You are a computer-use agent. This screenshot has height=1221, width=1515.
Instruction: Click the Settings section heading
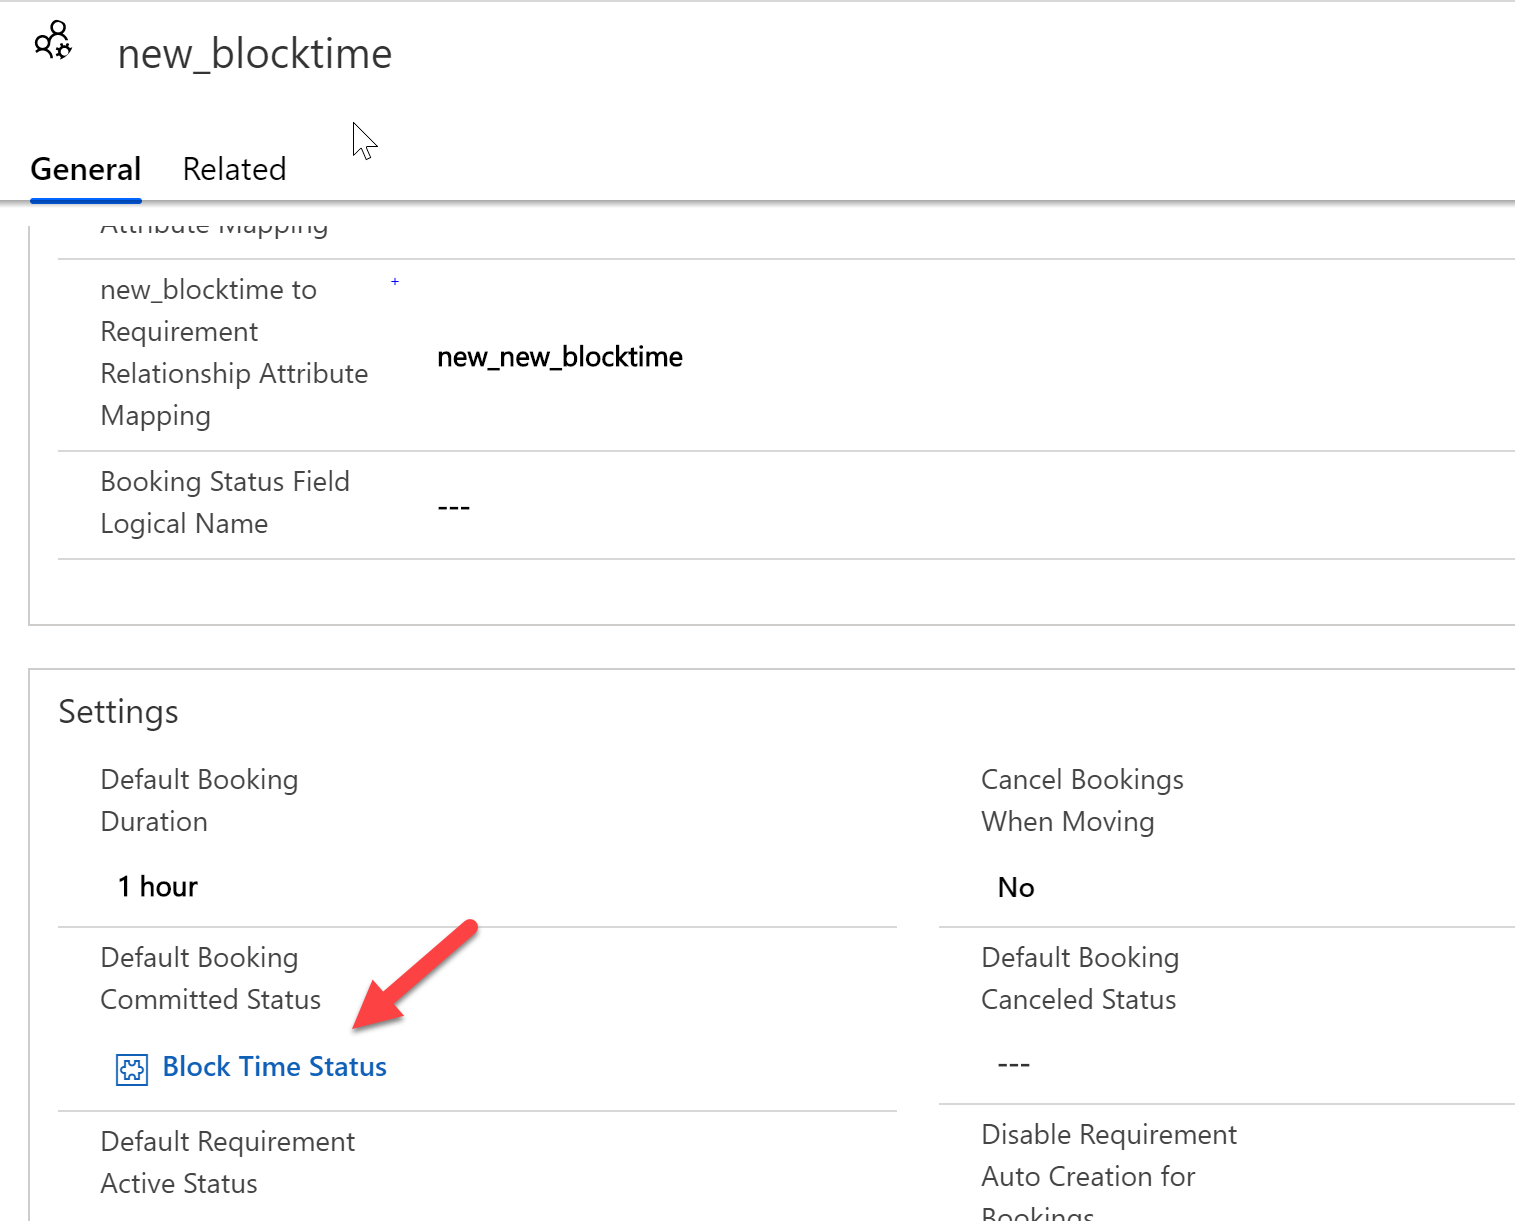pos(118,711)
